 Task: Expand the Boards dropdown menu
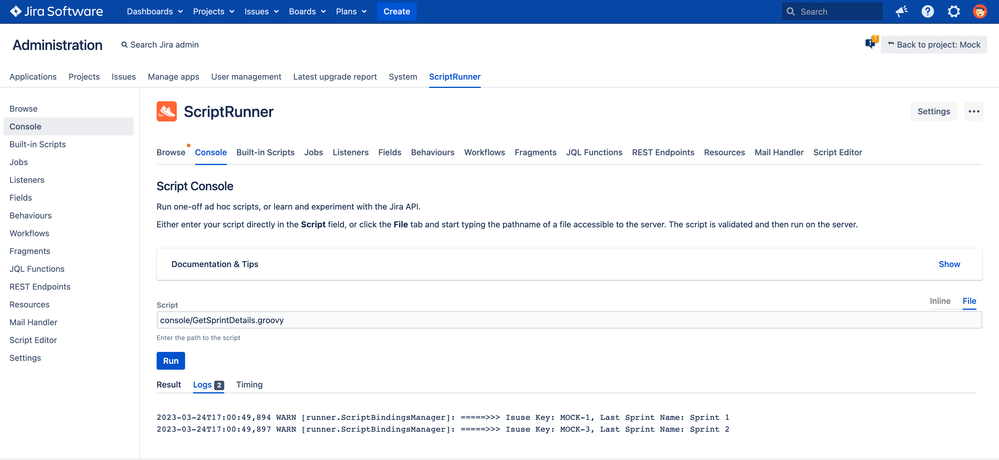(x=308, y=11)
